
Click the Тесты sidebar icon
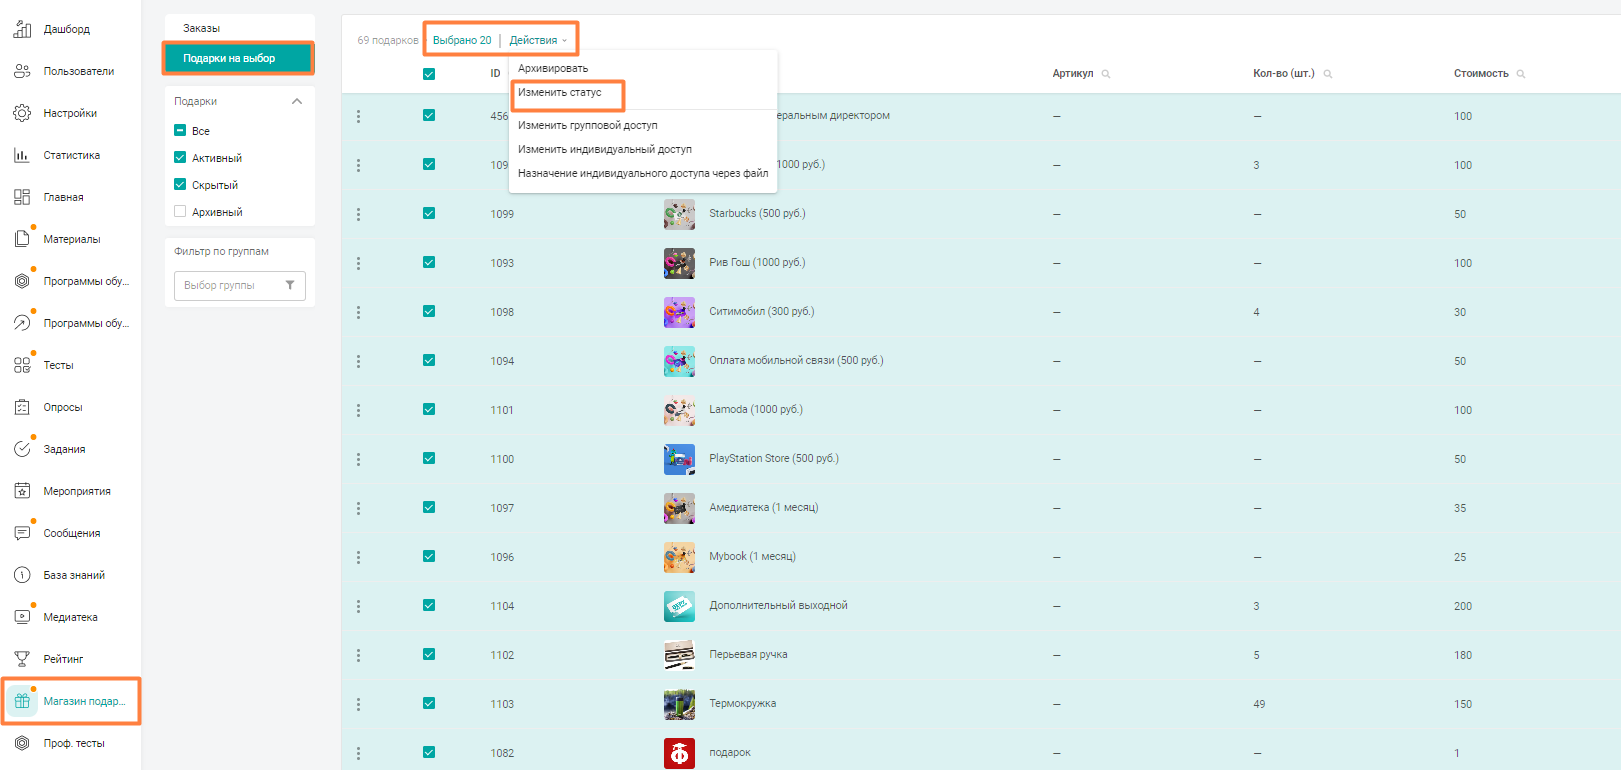22,365
